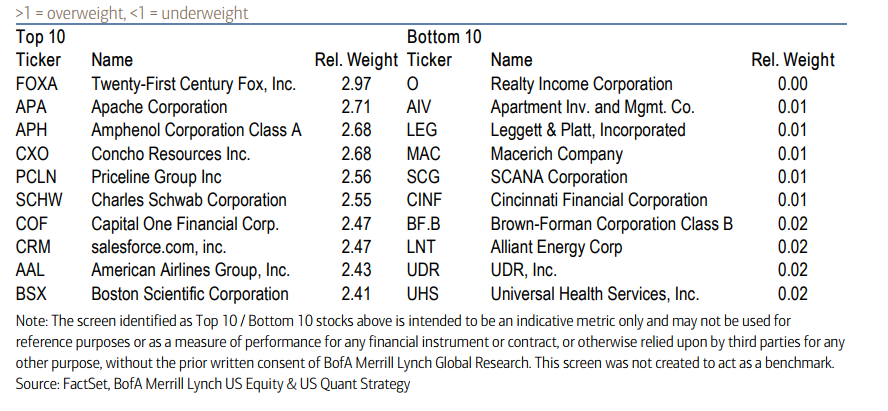888x411 pixels.
Task: Click the FactSet source line
Action: (213, 384)
